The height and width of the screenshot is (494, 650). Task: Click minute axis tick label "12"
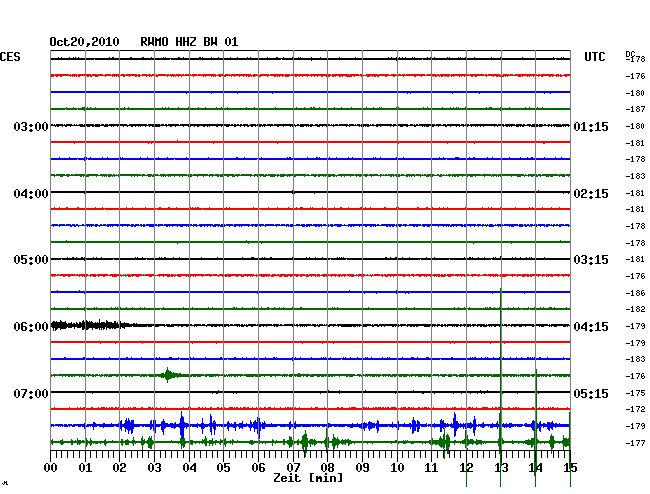tap(466, 468)
